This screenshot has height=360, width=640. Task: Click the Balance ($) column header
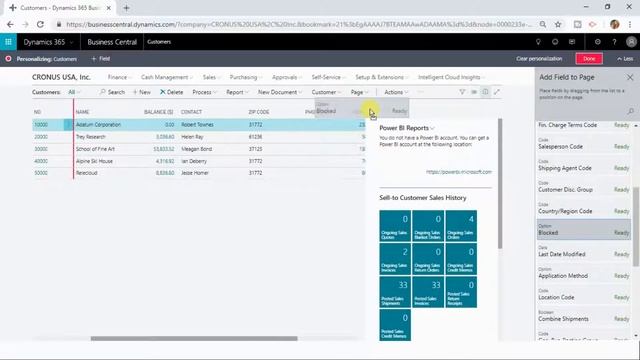tap(158, 112)
